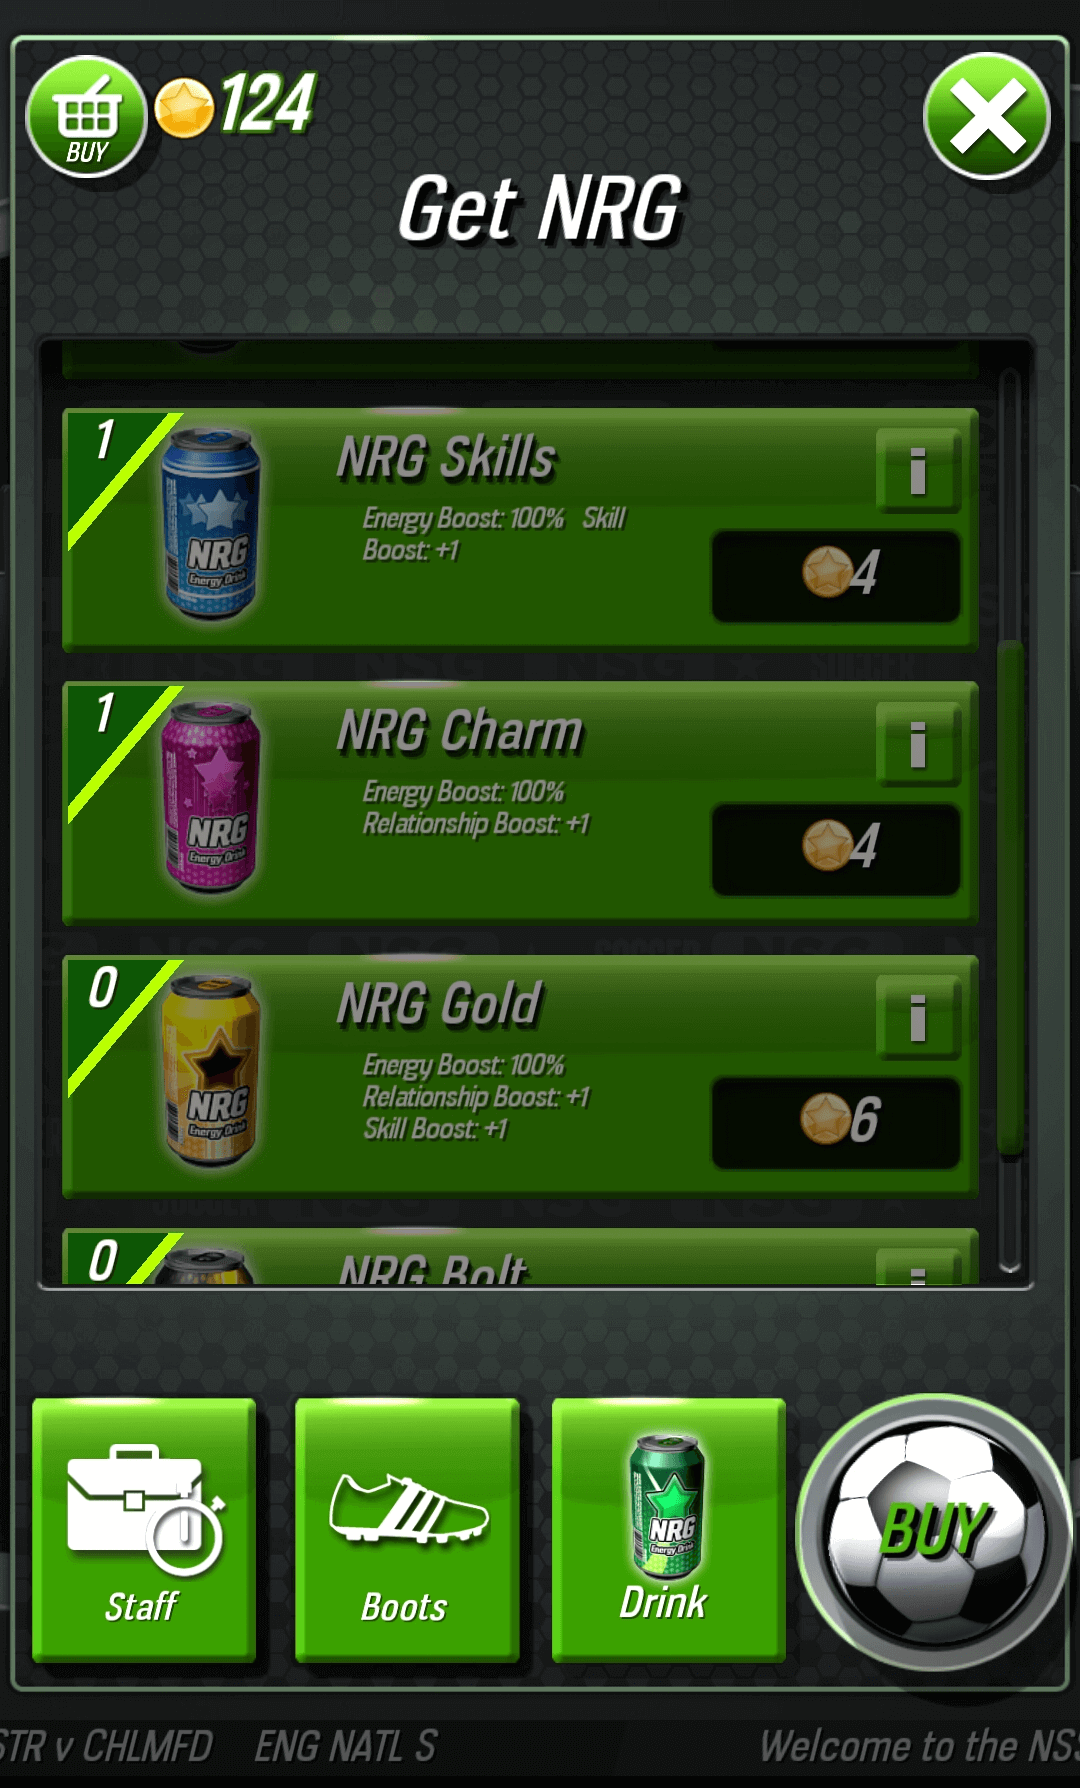Switch to the Boots tab

407,1530
